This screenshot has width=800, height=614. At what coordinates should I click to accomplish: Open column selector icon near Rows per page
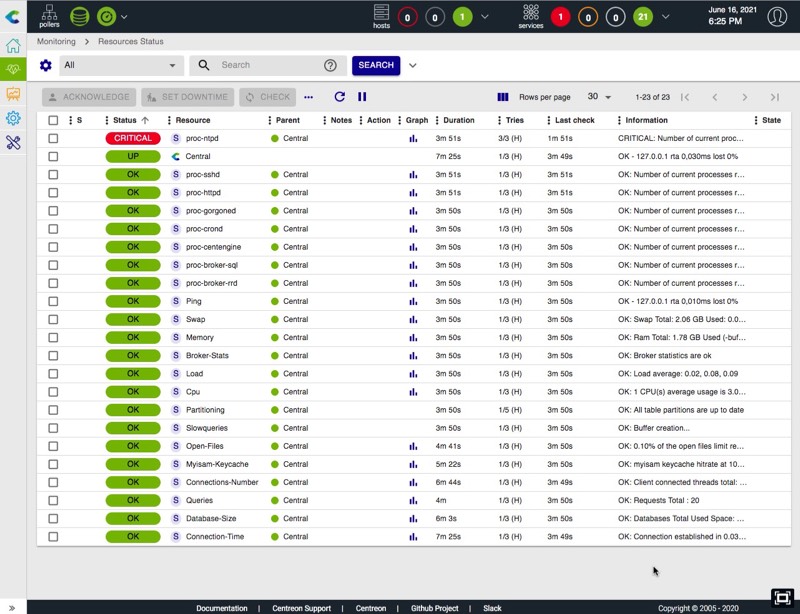click(x=503, y=97)
